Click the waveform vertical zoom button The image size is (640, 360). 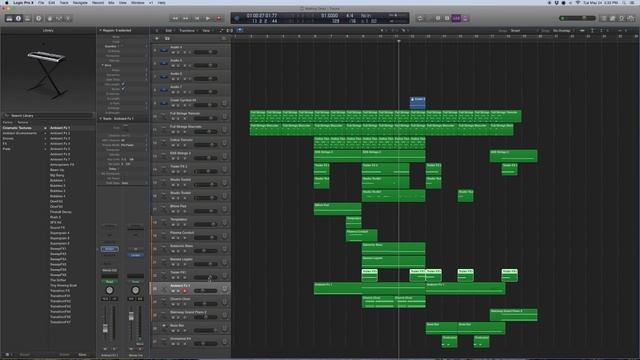pyautogui.click(x=582, y=30)
